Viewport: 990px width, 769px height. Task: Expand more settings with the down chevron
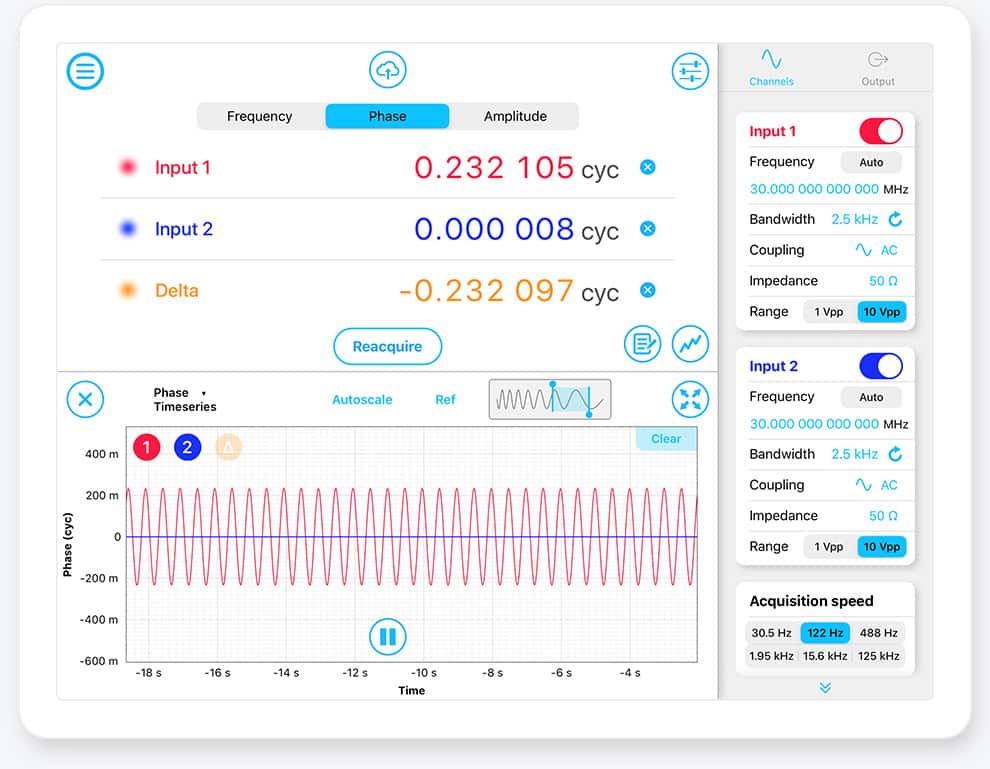[x=825, y=688]
